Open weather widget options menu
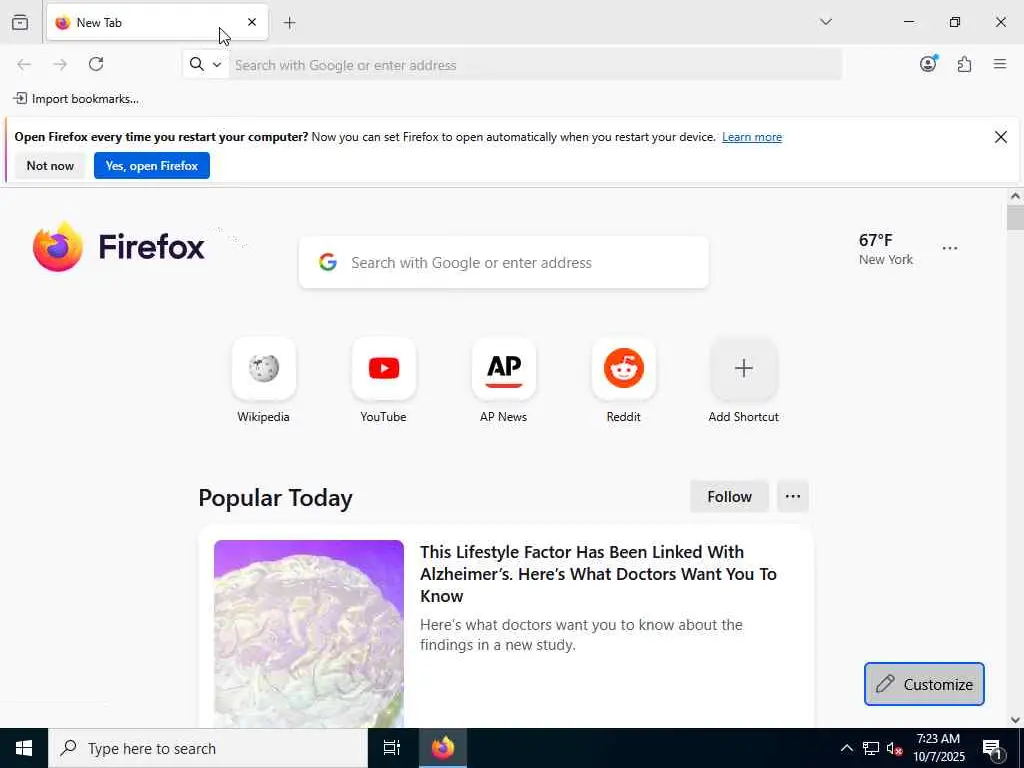1024x768 pixels. coord(950,248)
